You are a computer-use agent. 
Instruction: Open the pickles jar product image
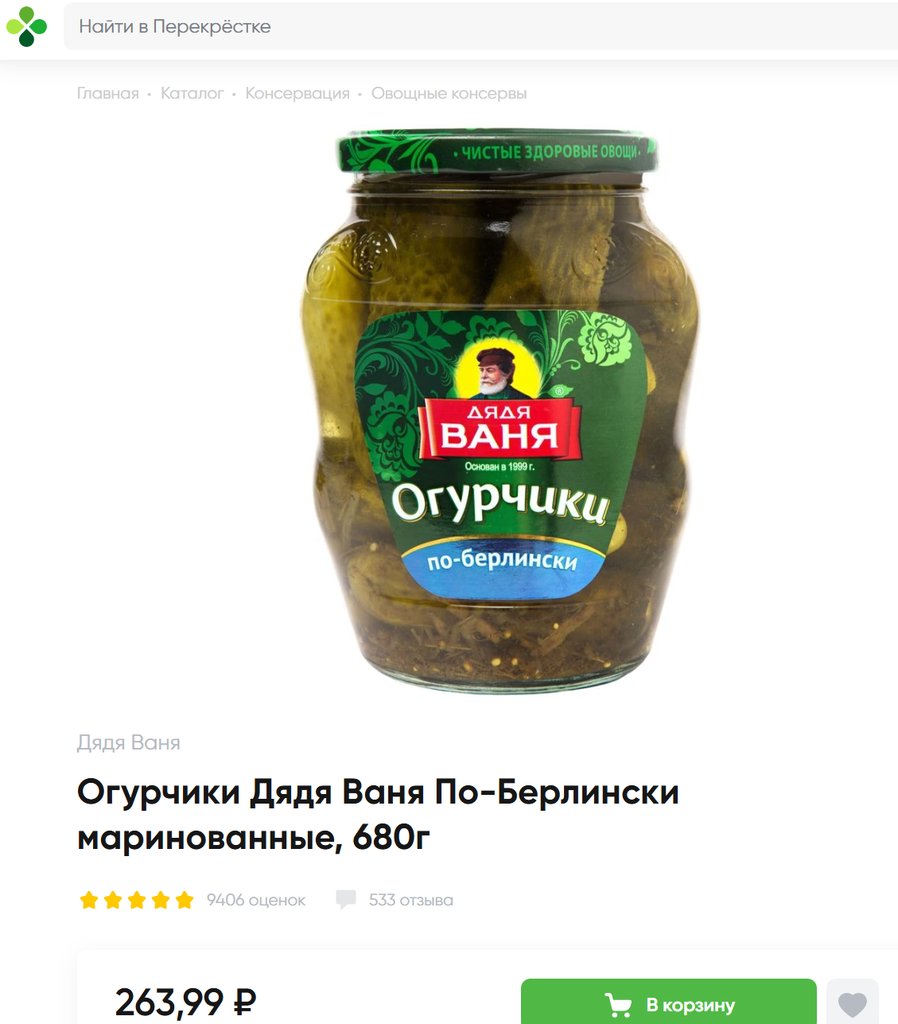tap(498, 410)
